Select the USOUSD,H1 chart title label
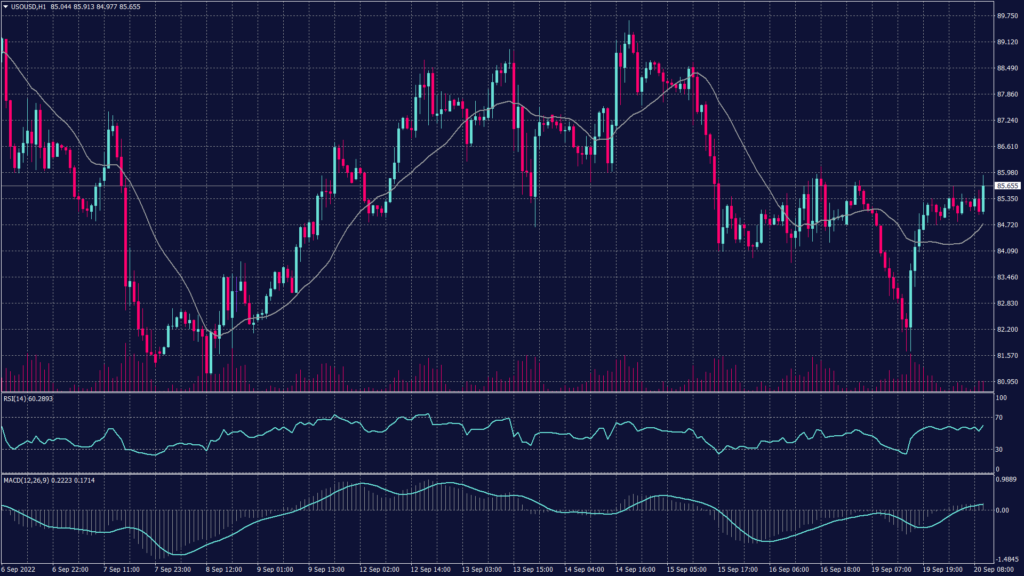 point(30,6)
